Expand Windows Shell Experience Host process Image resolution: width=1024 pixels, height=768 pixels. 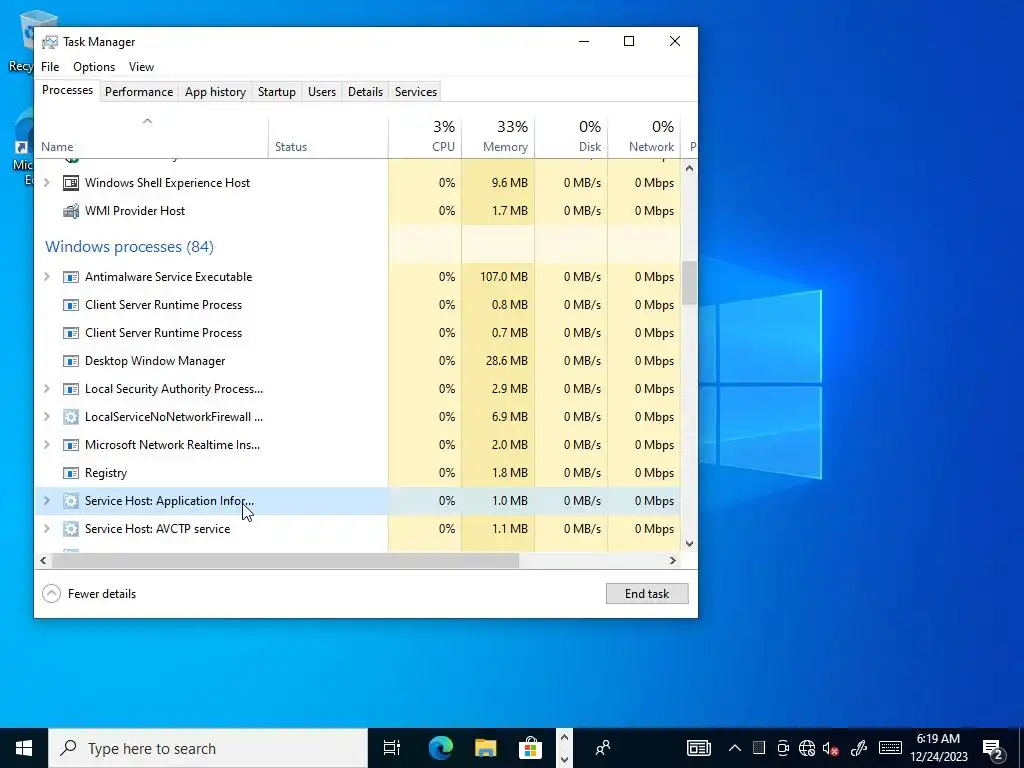tap(46, 183)
